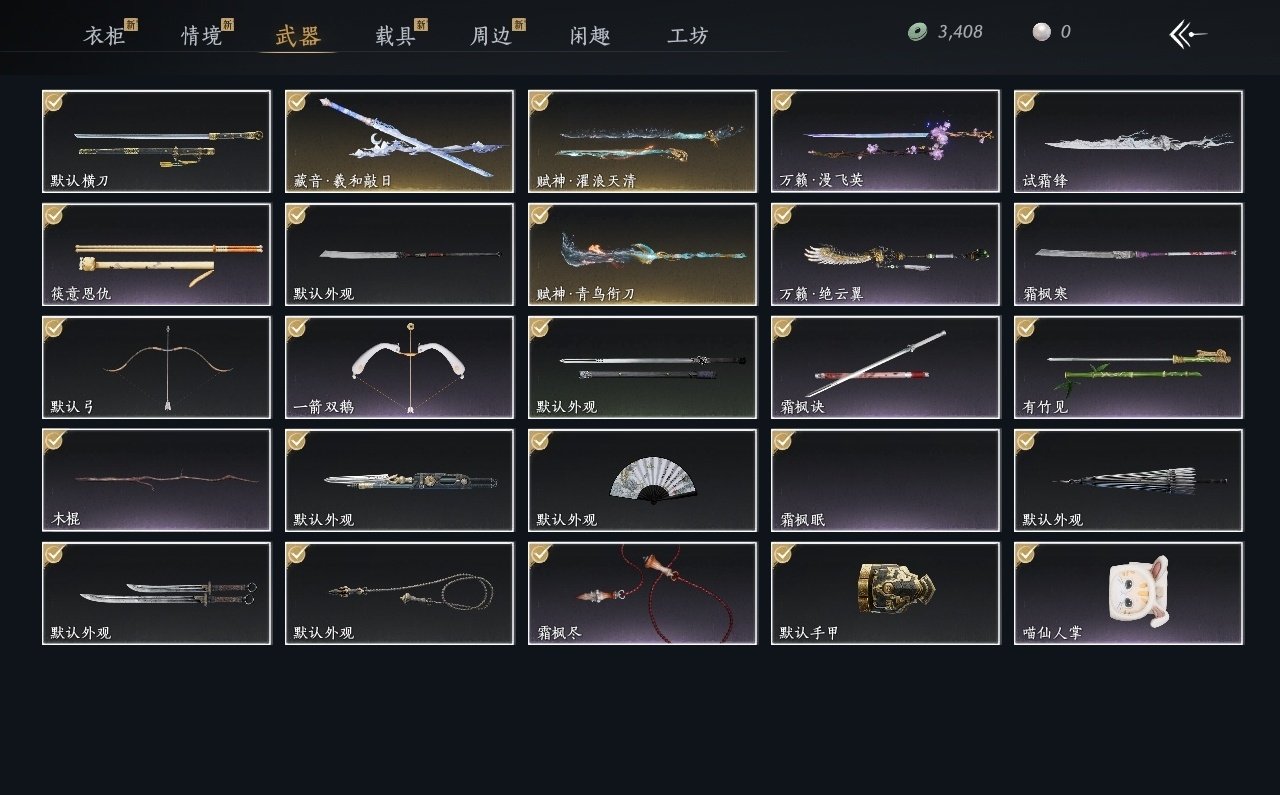Open the 衣柜 wardrobe tab

point(104,36)
